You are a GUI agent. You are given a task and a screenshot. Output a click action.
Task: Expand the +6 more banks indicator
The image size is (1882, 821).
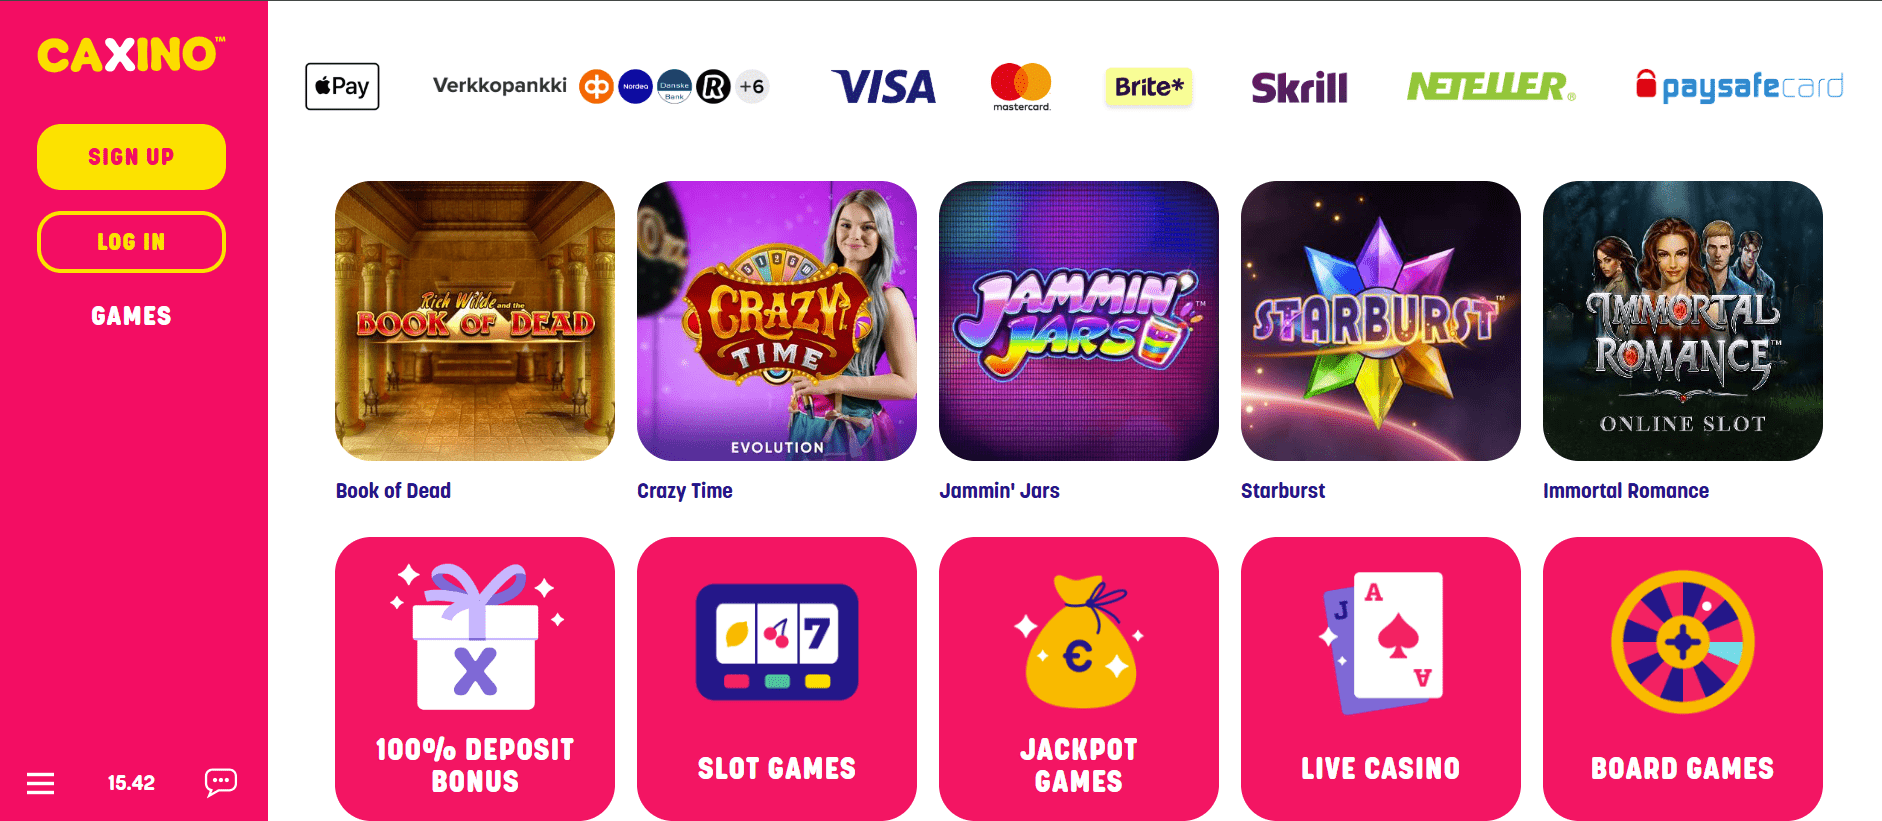pos(752,87)
